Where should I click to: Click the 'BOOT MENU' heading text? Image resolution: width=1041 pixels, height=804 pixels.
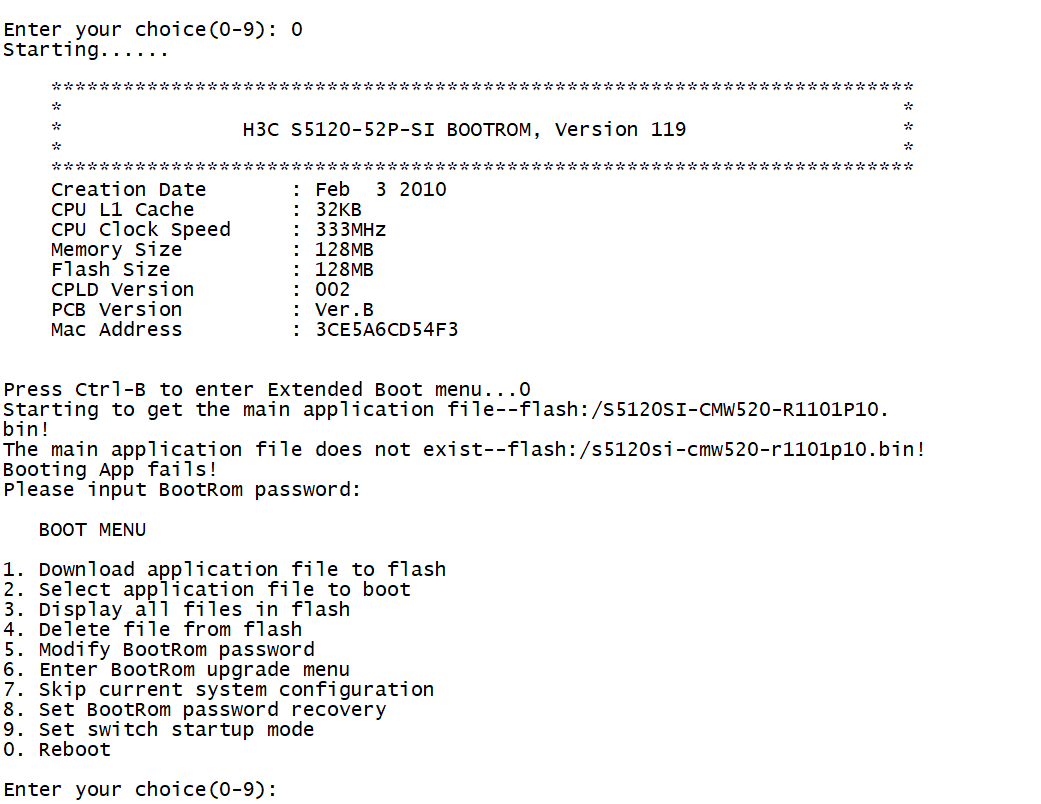pos(92,530)
